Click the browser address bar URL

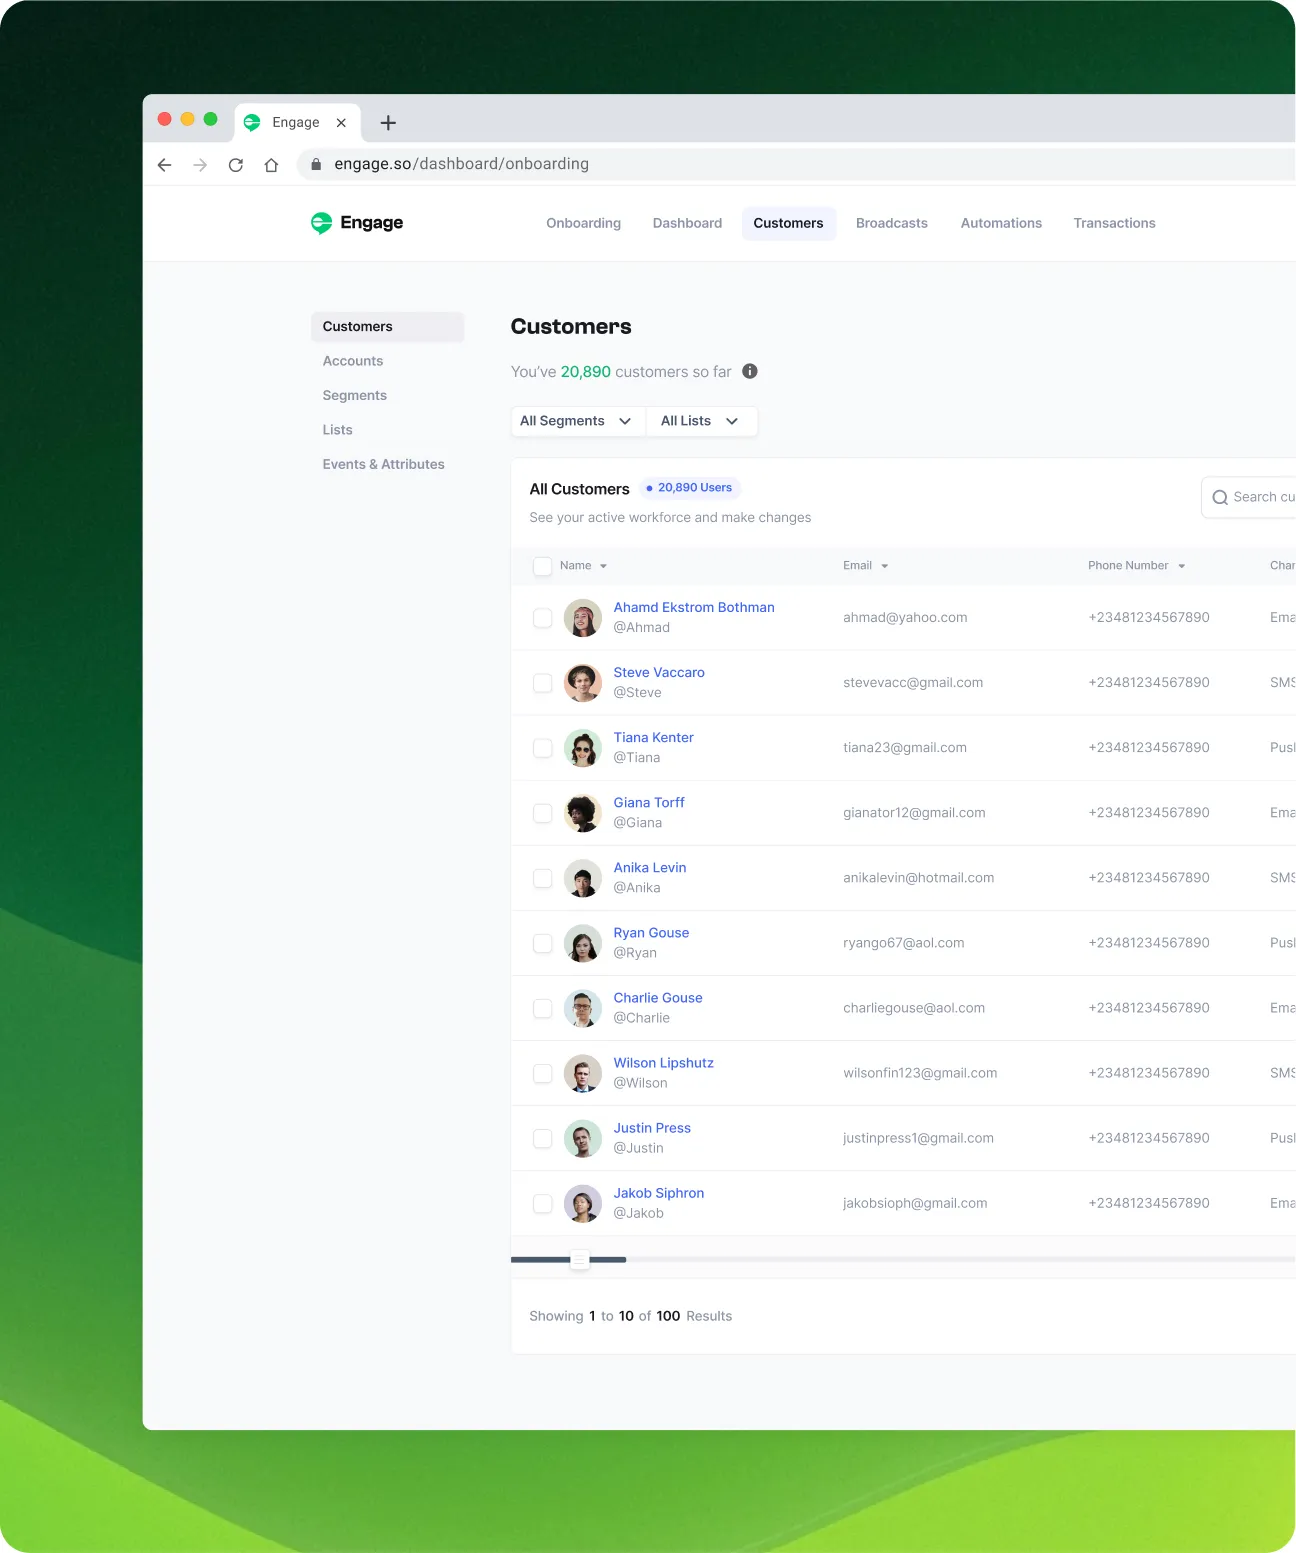[x=461, y=164]
